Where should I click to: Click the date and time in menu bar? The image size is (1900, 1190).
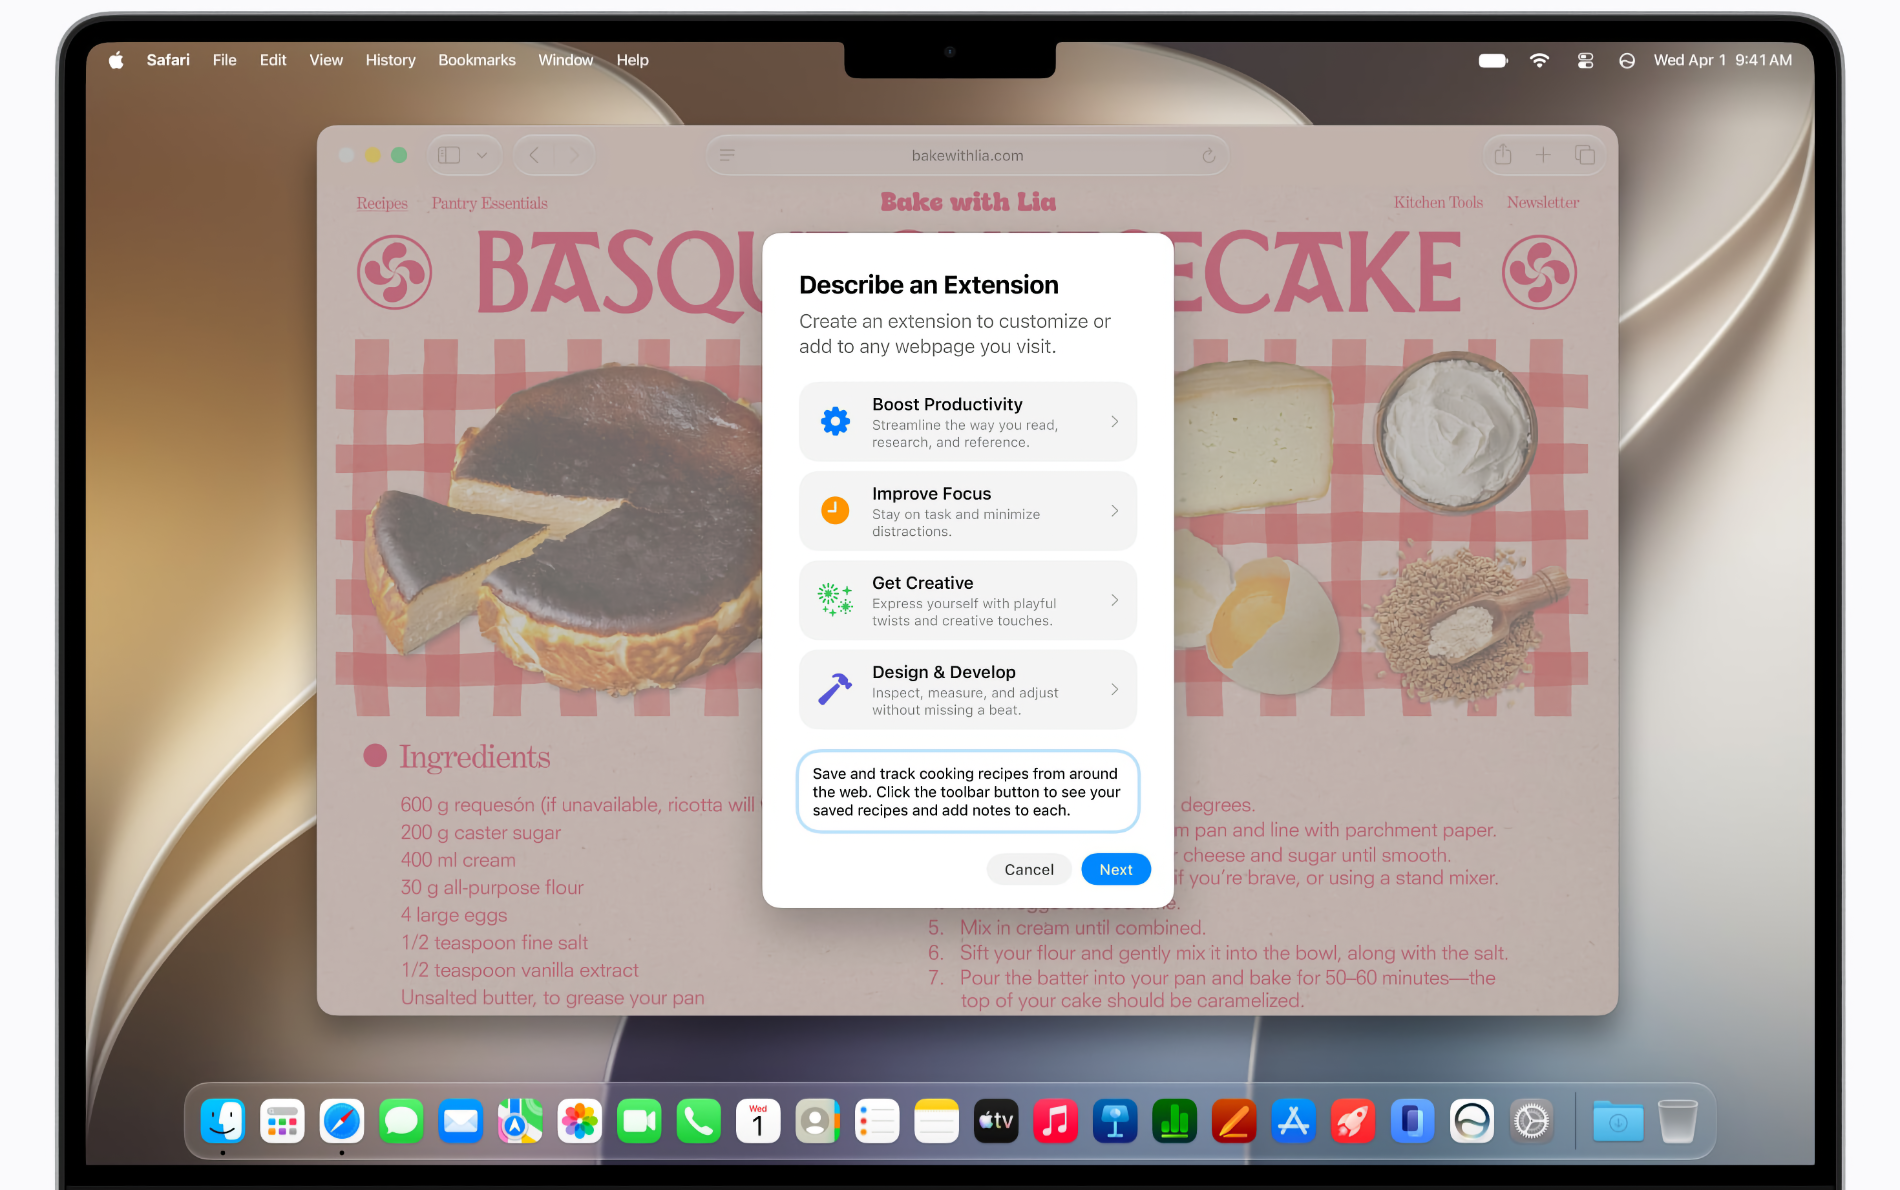point(1722,60)
